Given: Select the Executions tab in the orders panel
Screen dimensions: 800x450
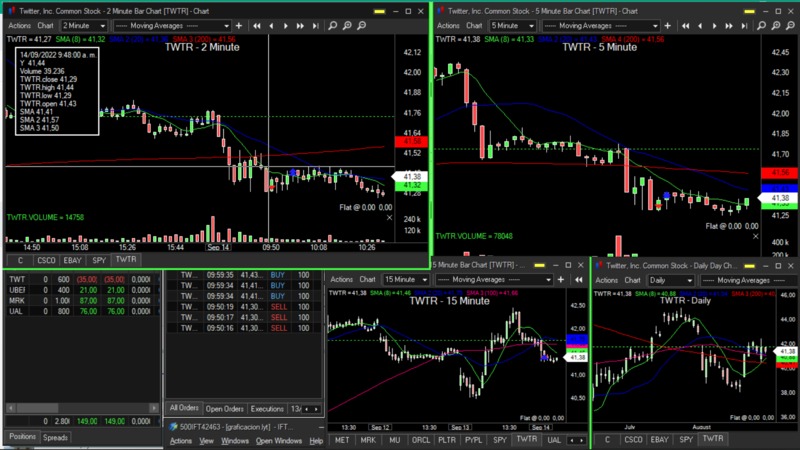Looking at the screenshot, I should (x=267, y=409).
